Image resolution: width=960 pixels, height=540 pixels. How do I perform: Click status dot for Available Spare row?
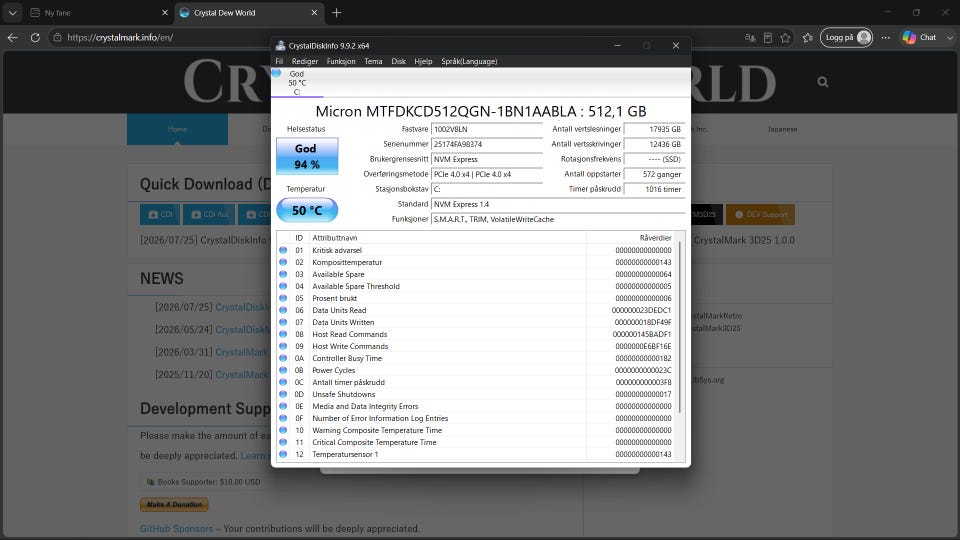pyautogui.click(x=283, y=274)
